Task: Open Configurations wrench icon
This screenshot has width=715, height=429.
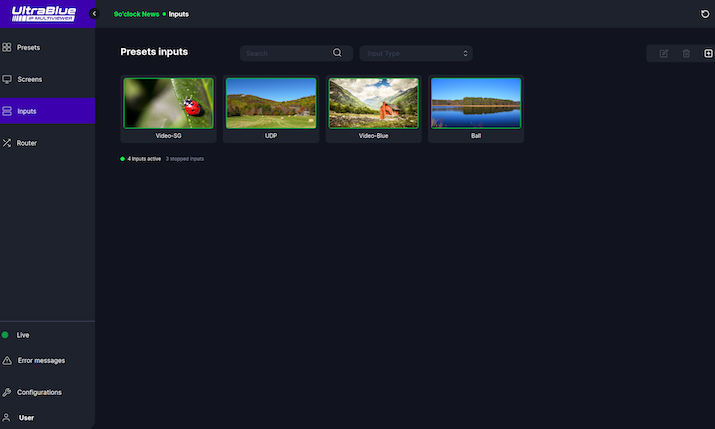Action: point(7,392)
